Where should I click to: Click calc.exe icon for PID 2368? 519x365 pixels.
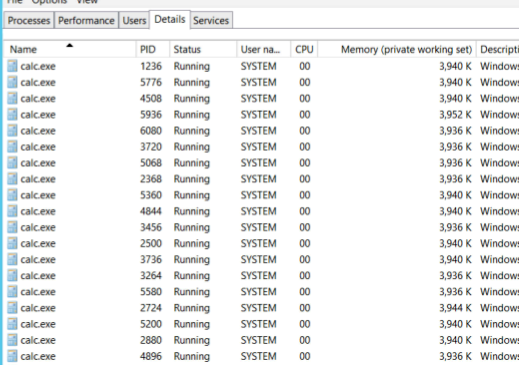pos(12,179)
